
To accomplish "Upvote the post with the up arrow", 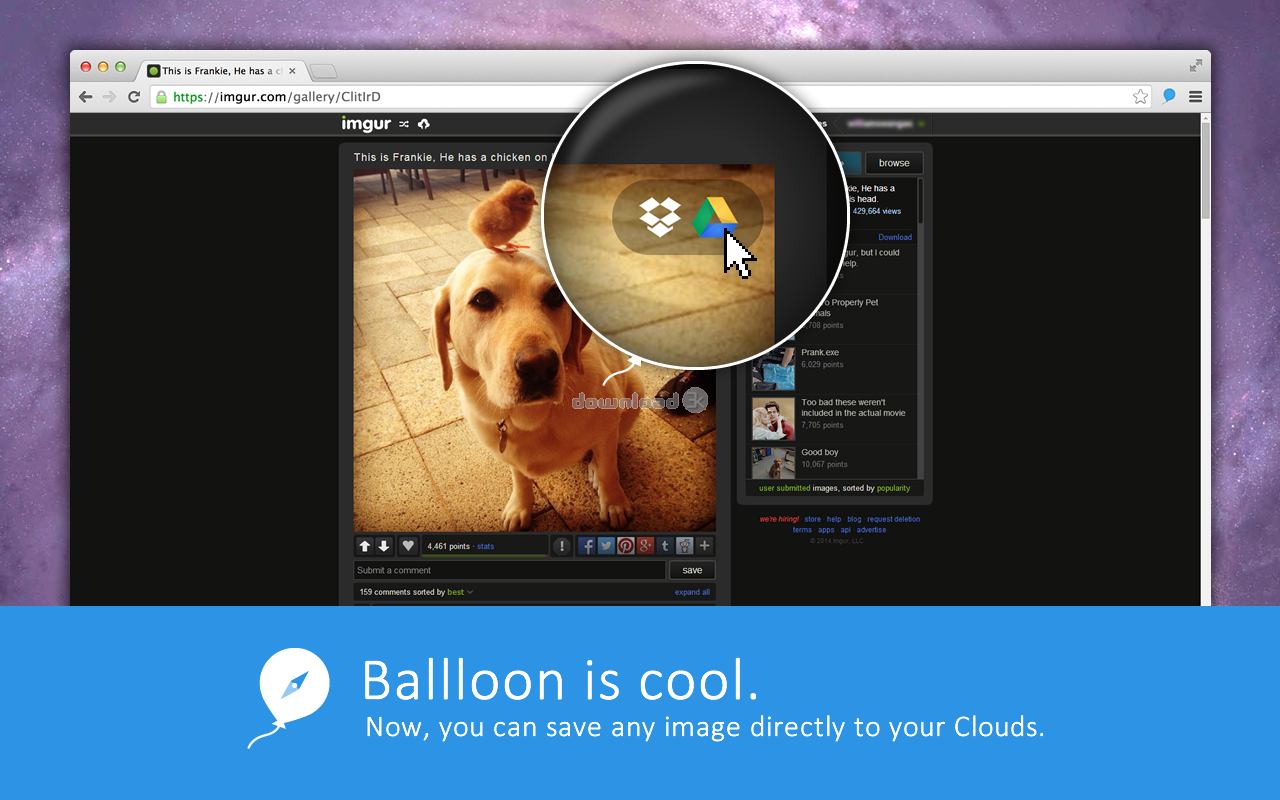I will pos(365,546).
